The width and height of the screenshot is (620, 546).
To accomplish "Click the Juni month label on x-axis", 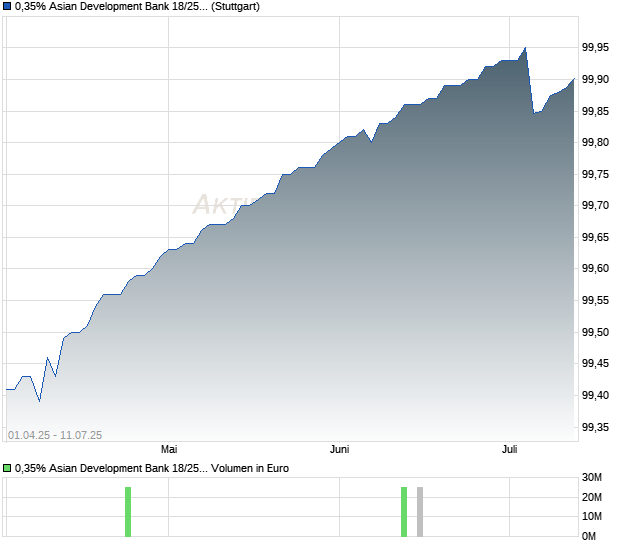I will (339, 449).
